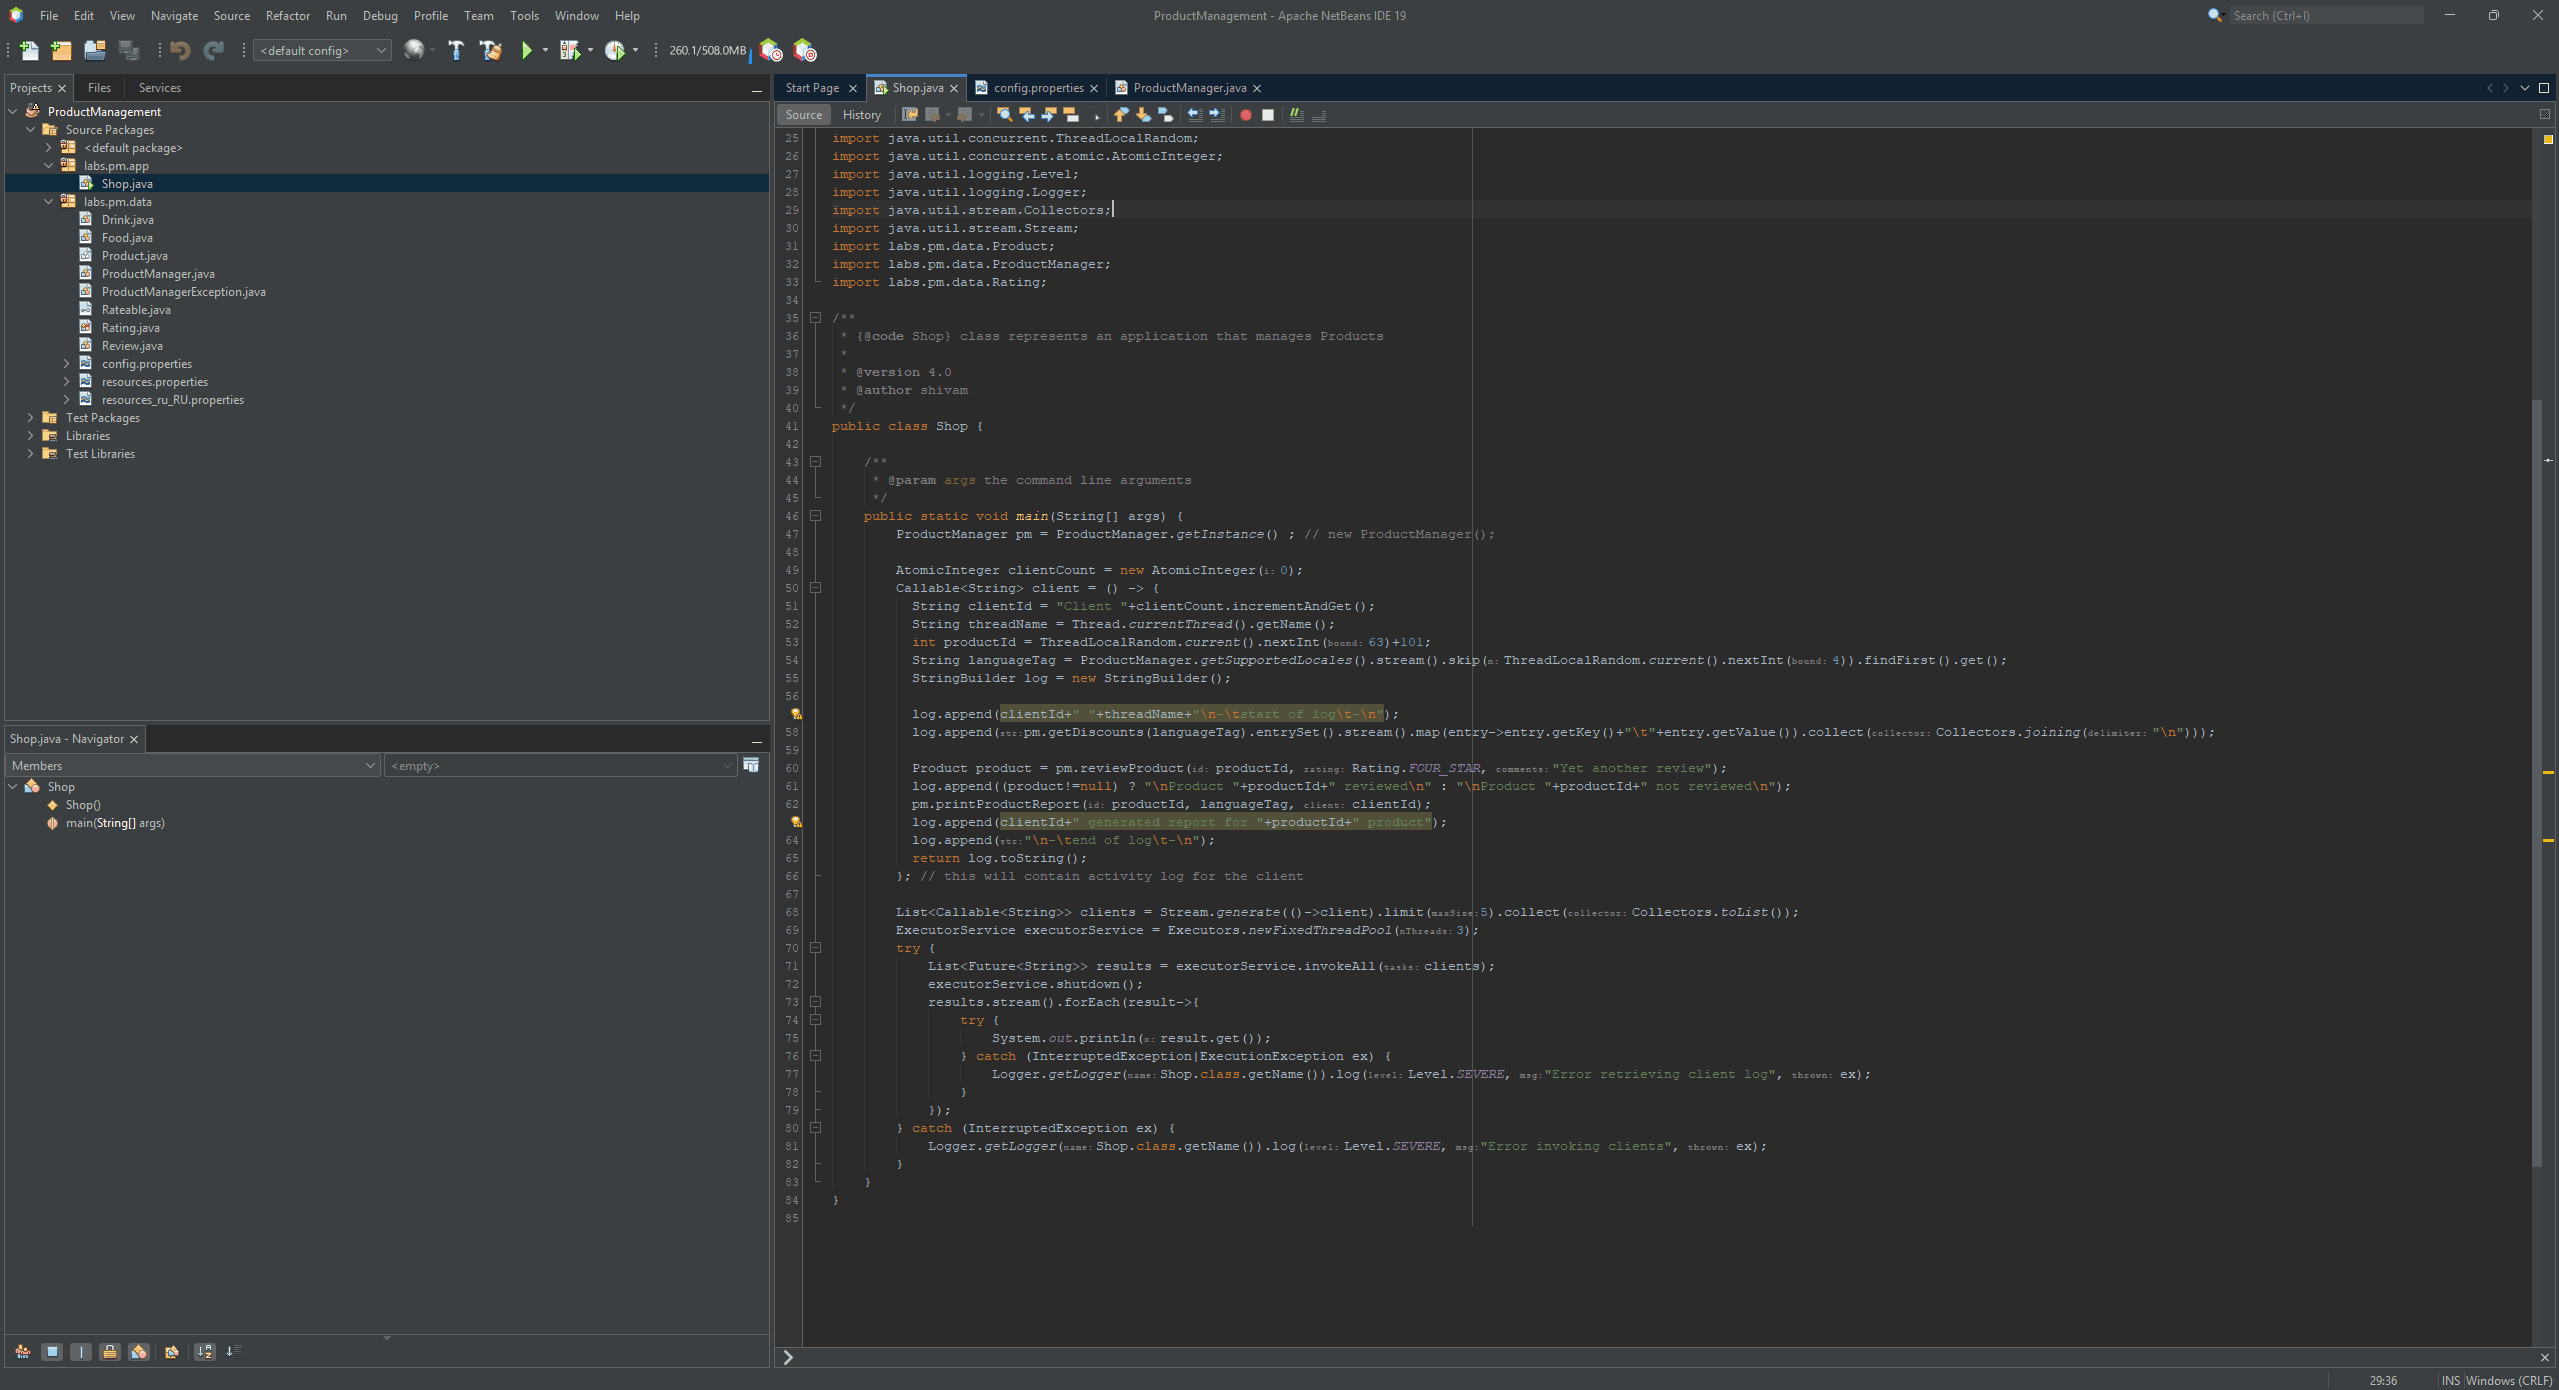Viewport: 2559px width, 1390px height.
Task: Collapse the main method code fold at line 46
Action: 815,516
